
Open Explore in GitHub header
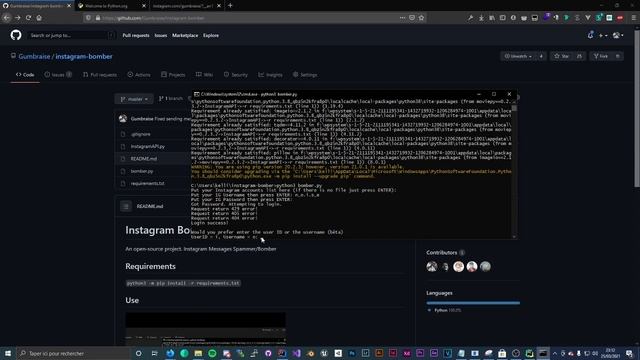211,36
